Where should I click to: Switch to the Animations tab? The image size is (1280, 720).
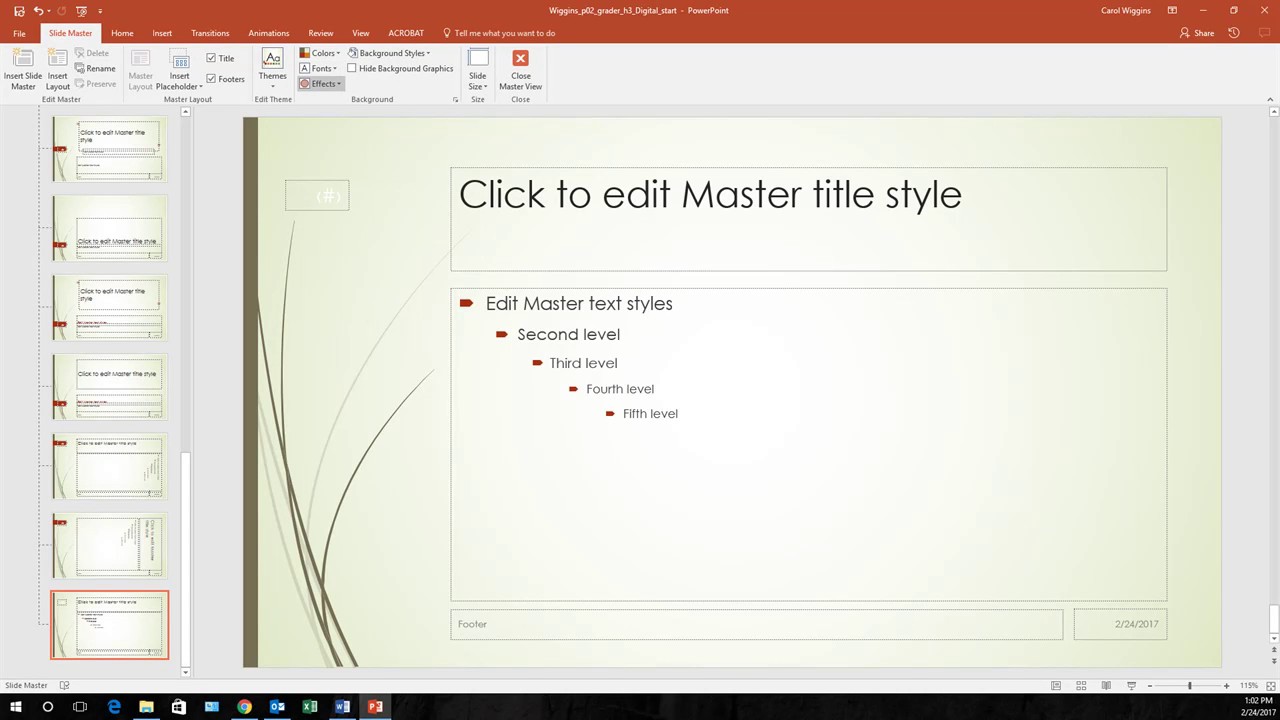(x=268, y=33)
